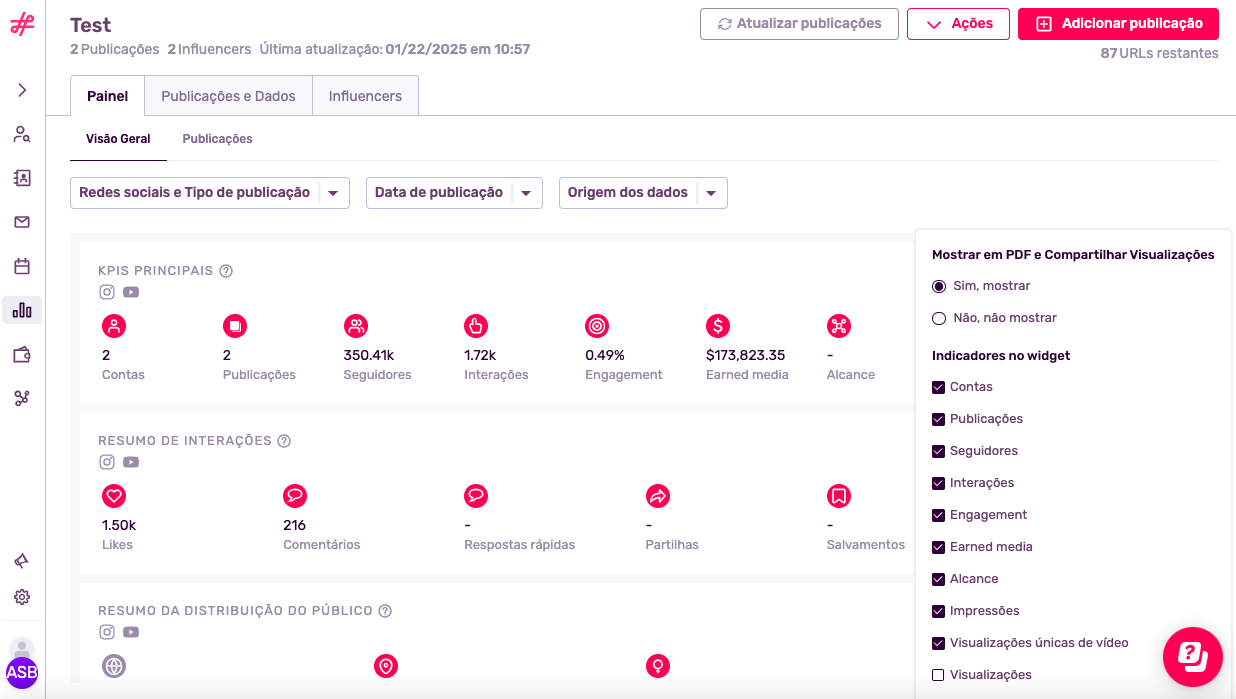
Task: Click the 350.41k Seguidores value
Action: tap(369, 355)
